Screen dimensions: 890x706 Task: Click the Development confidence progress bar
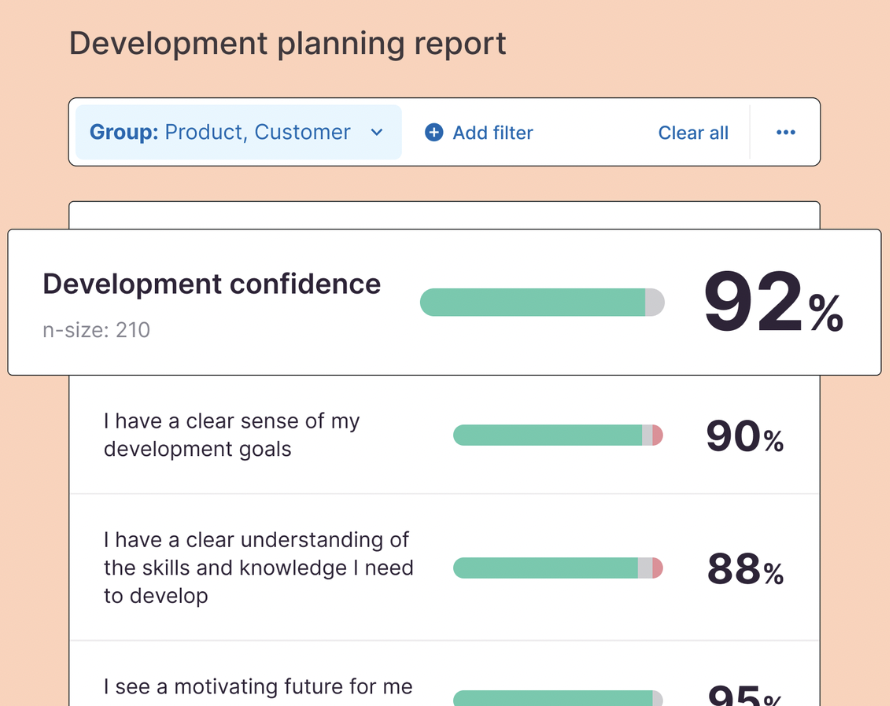coord(541,301)
